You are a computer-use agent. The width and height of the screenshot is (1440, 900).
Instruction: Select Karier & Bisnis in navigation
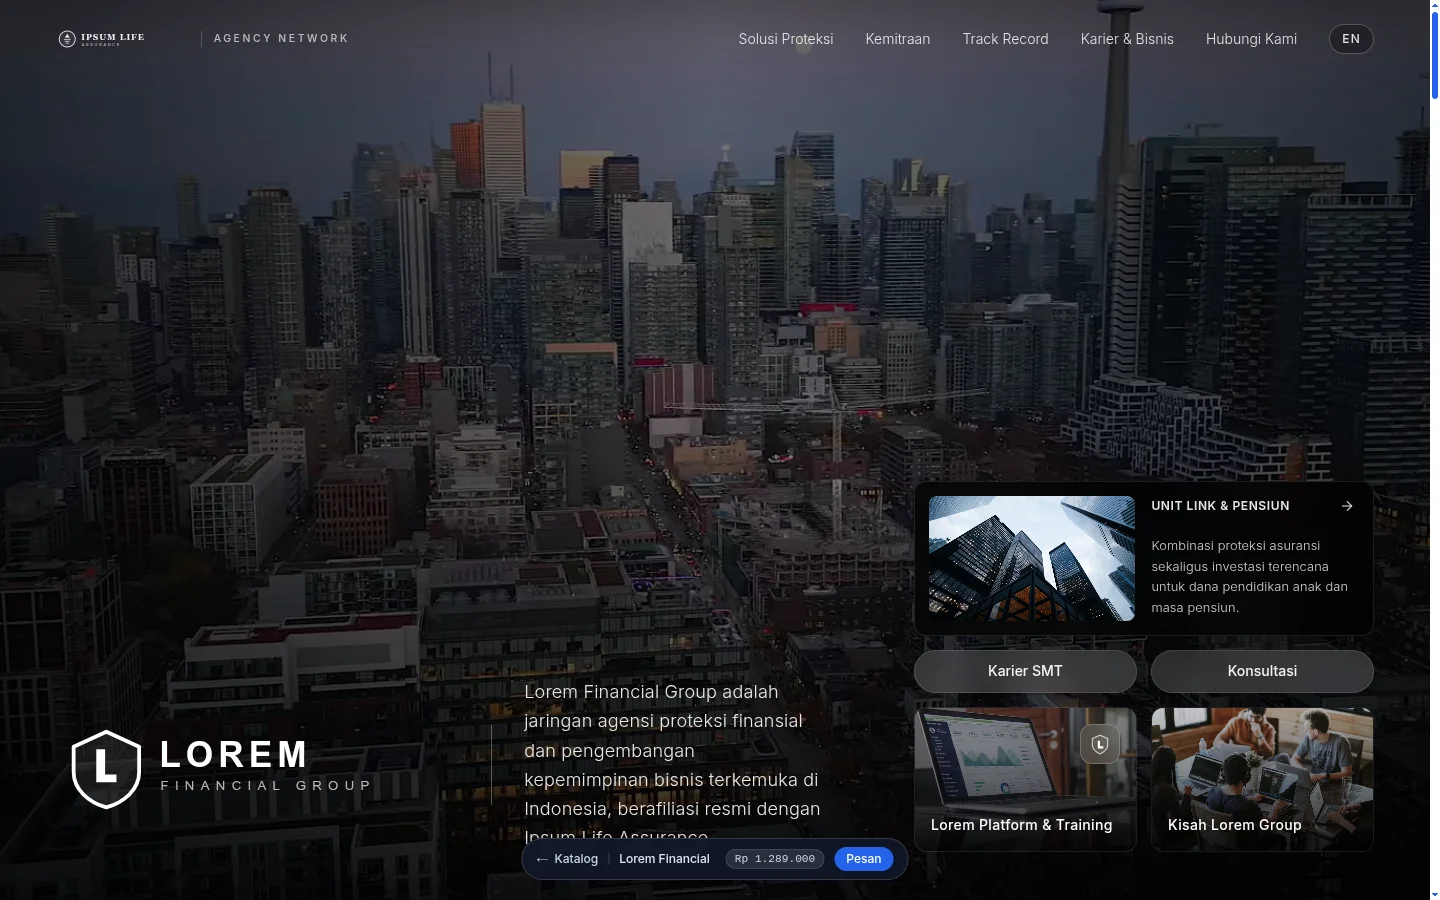click(1127, 39)
